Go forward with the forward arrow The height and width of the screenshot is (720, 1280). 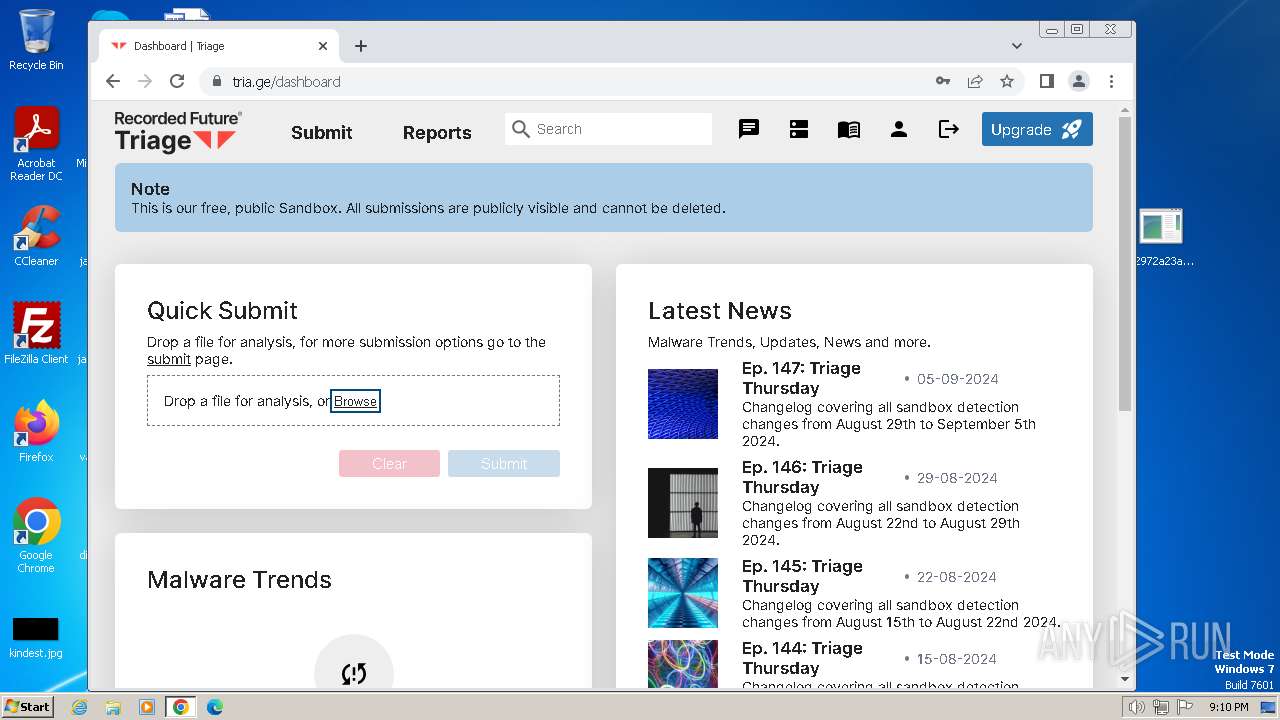145,81
